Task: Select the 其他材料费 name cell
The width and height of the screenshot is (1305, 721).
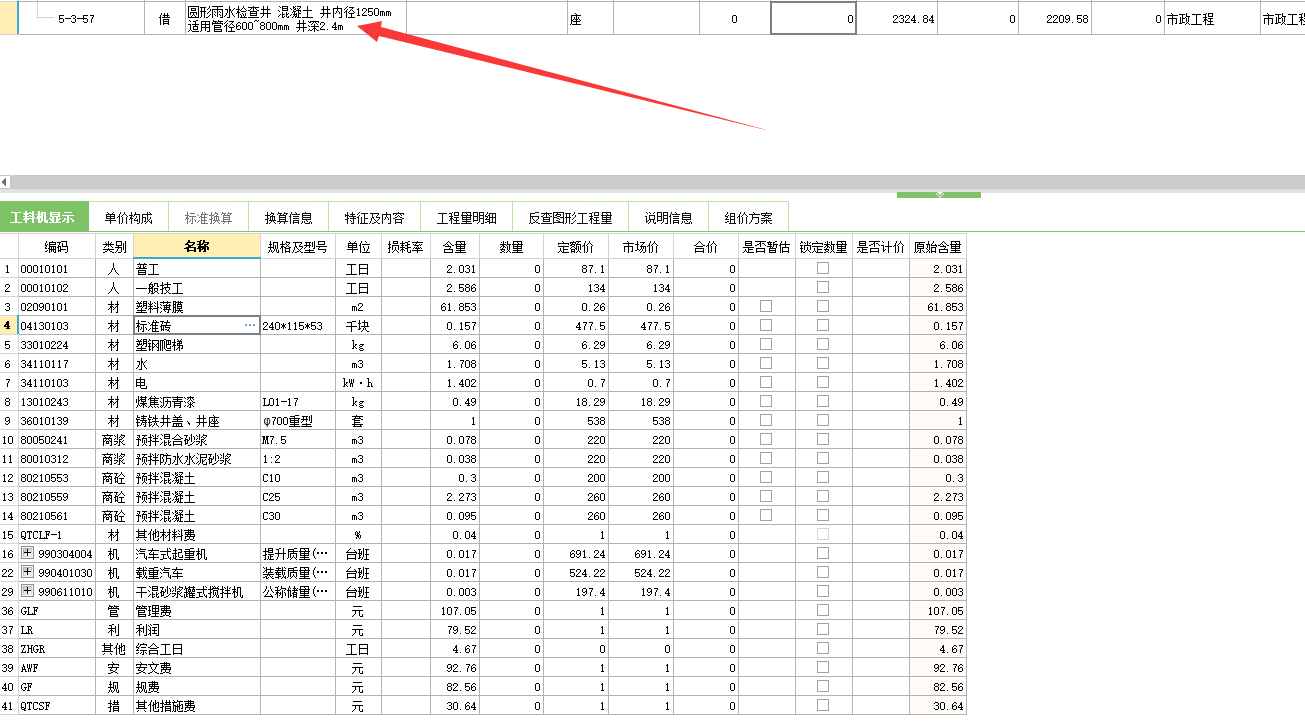Action: pos(196,535)
